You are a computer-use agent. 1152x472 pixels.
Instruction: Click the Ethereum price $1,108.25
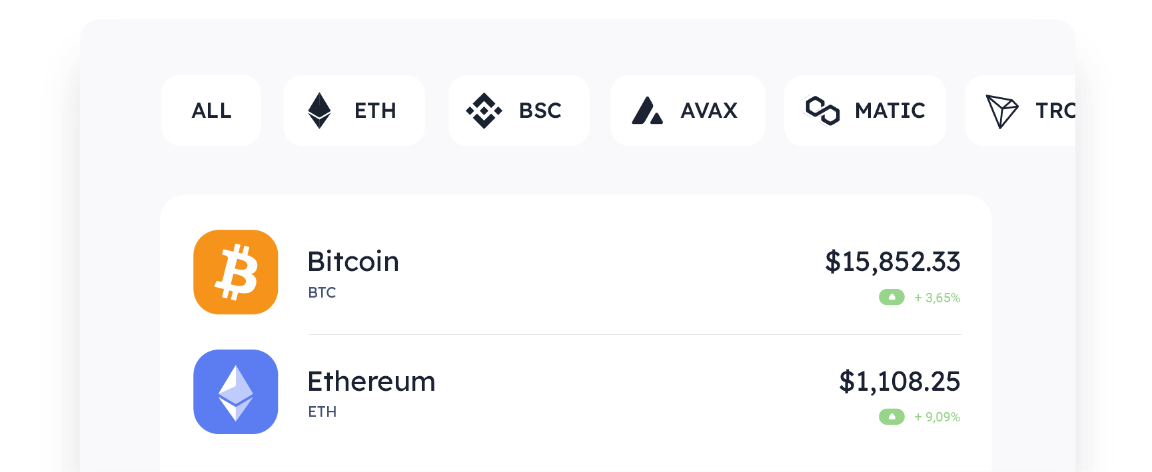[899, 382]
